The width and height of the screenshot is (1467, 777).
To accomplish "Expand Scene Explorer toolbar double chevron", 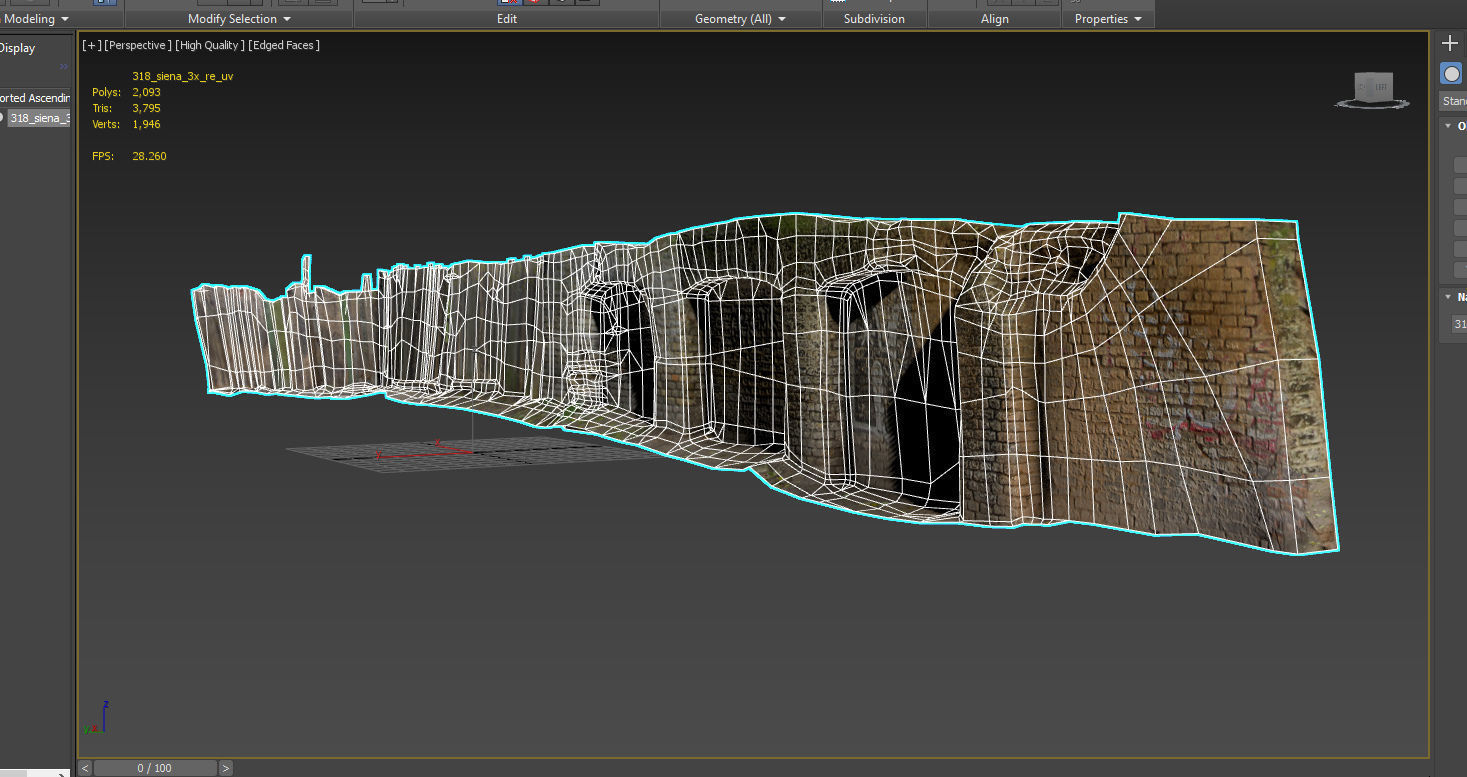I will click(64, 67).
